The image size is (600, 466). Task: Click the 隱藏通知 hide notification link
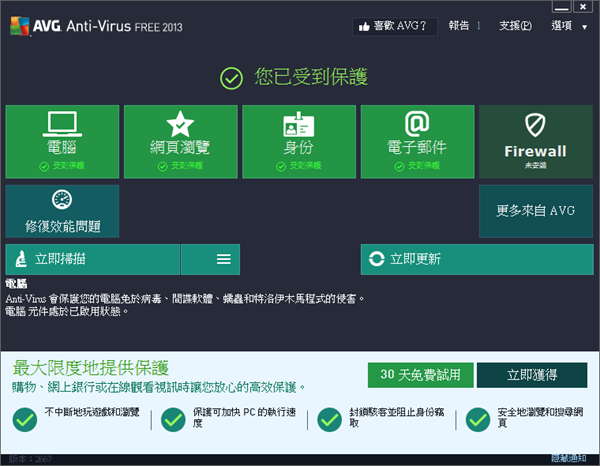569,458
